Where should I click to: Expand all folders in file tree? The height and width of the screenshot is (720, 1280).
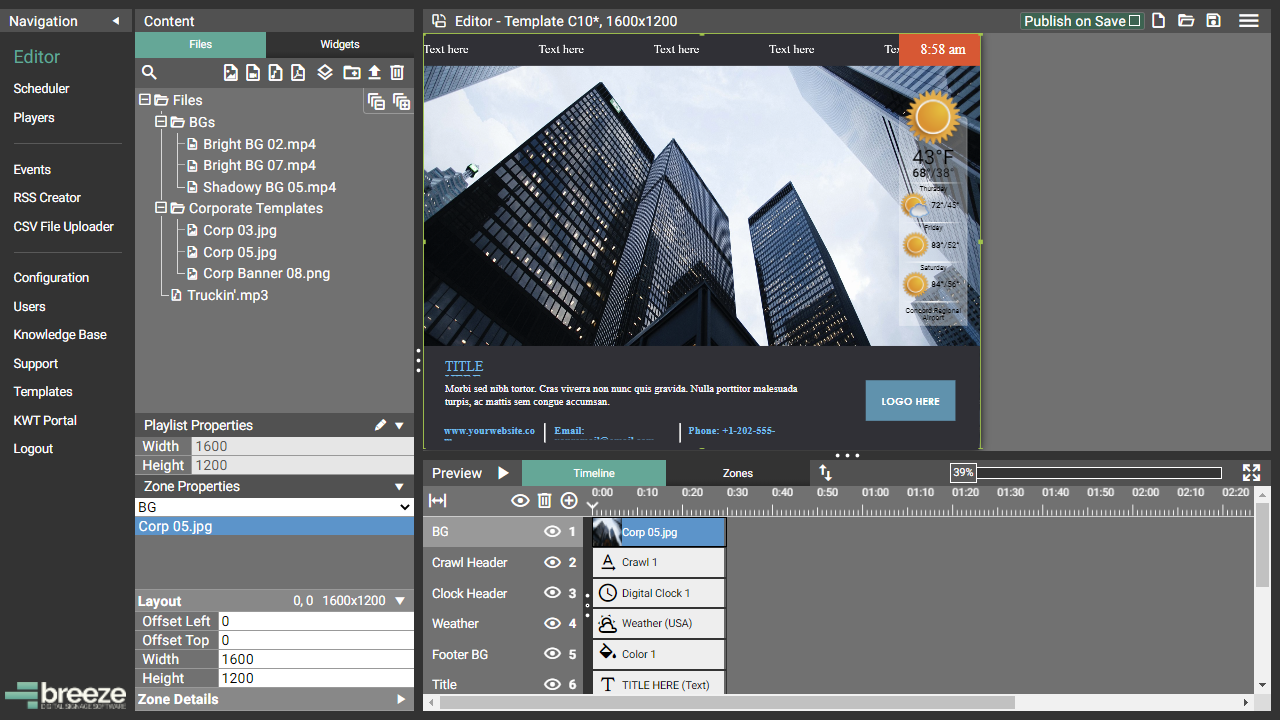(x=401, y=101)
